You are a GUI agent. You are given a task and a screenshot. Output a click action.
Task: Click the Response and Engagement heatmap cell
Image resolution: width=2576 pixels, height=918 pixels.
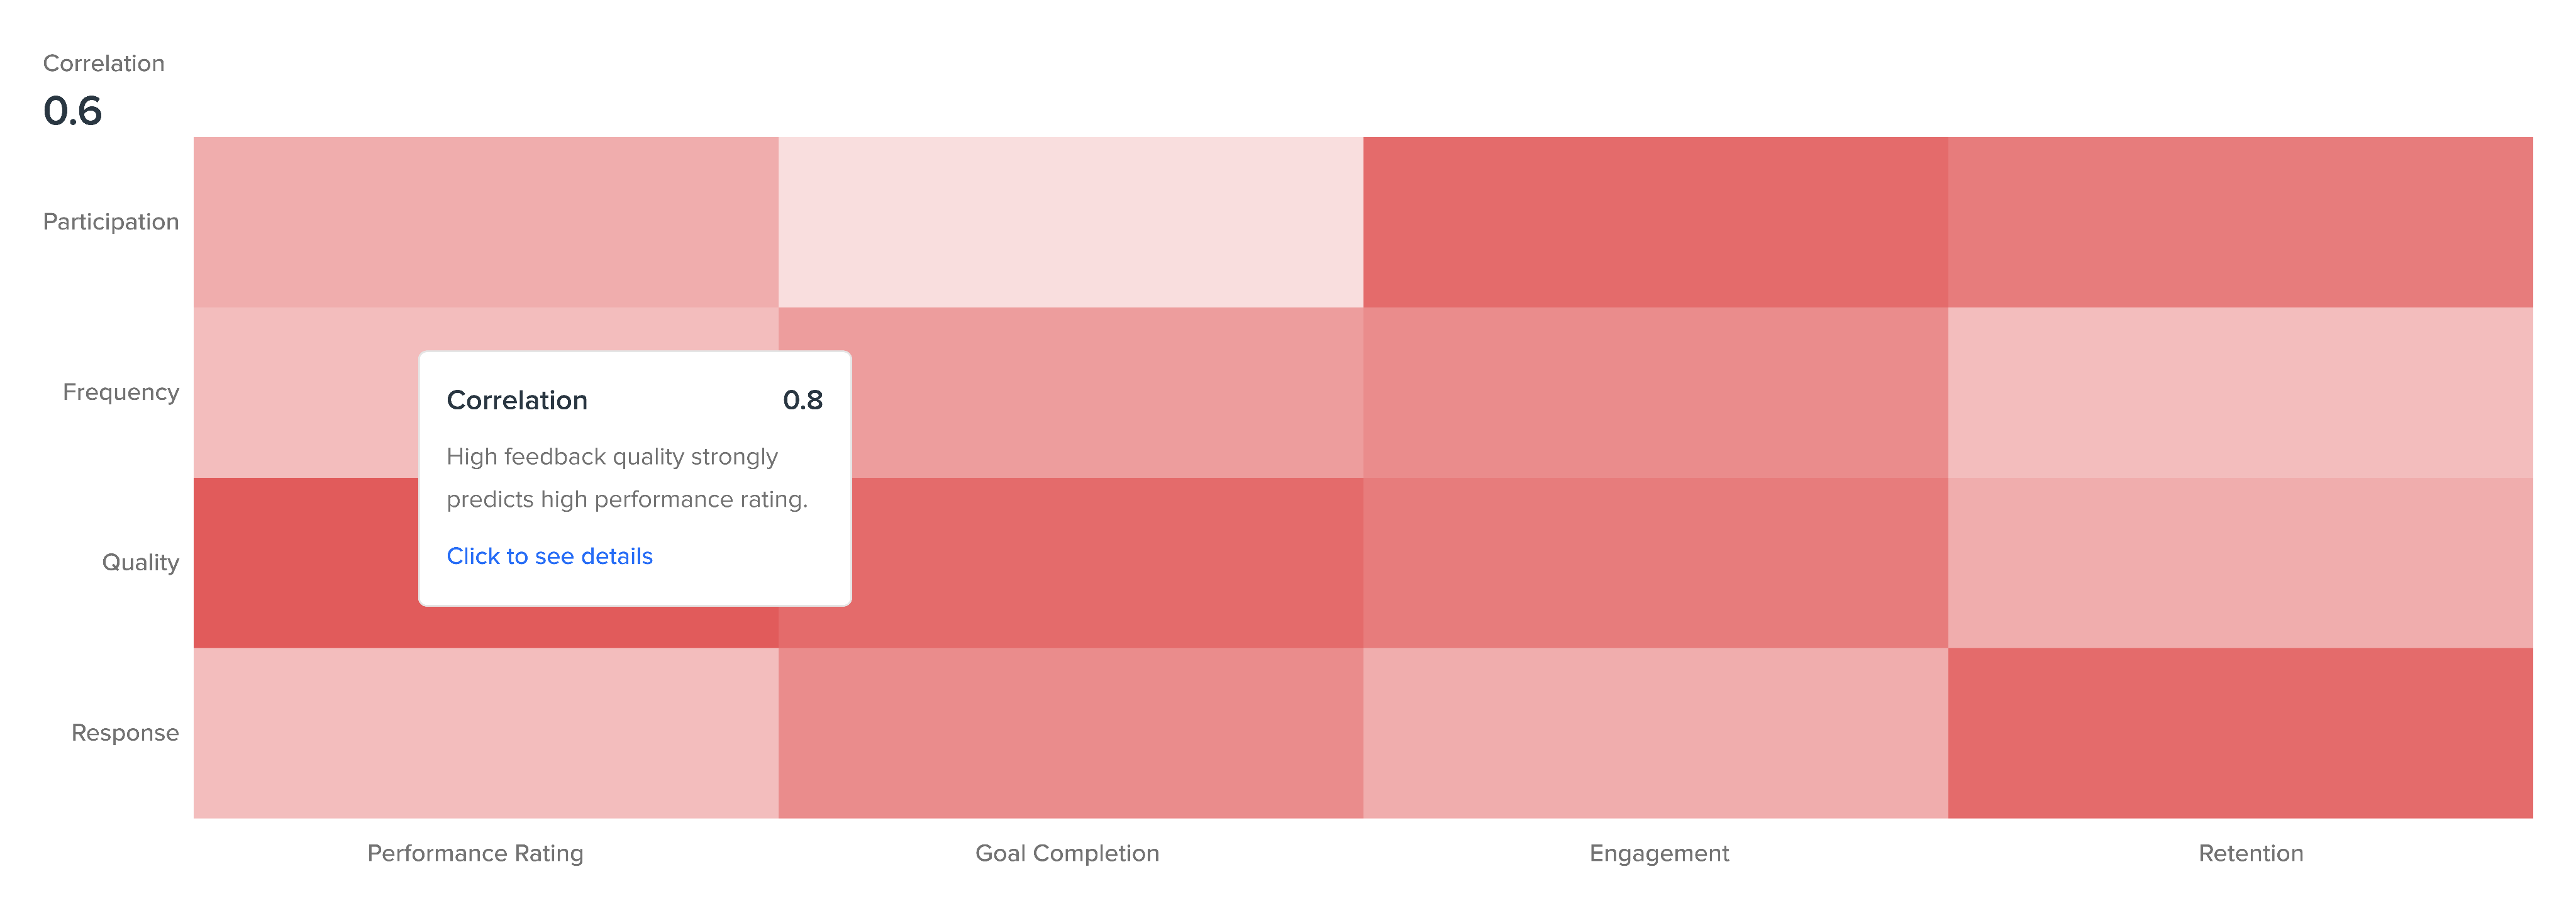[1655, 733]
